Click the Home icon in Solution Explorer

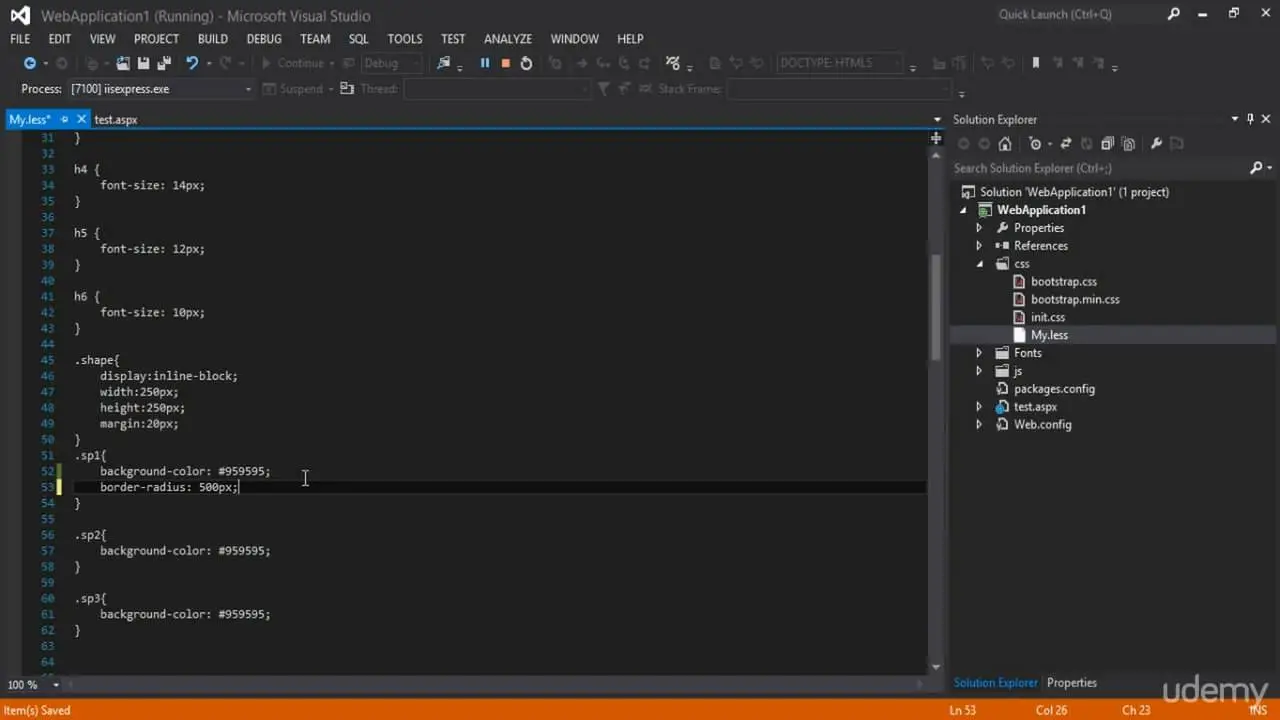1005,144
